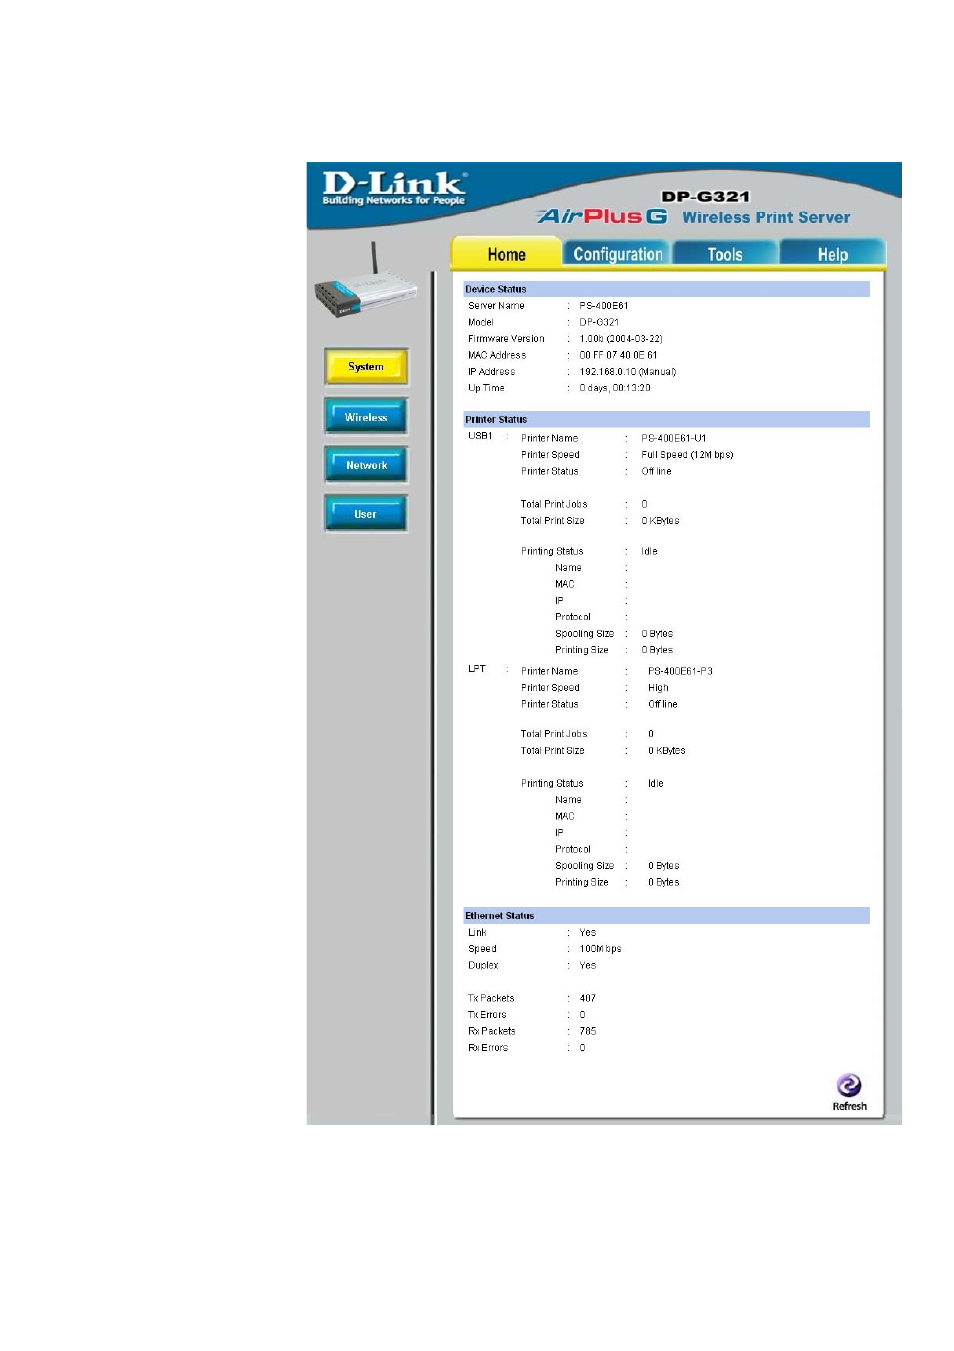Click the print server device picture
954x1351 pixels.
tap(364, 281)
